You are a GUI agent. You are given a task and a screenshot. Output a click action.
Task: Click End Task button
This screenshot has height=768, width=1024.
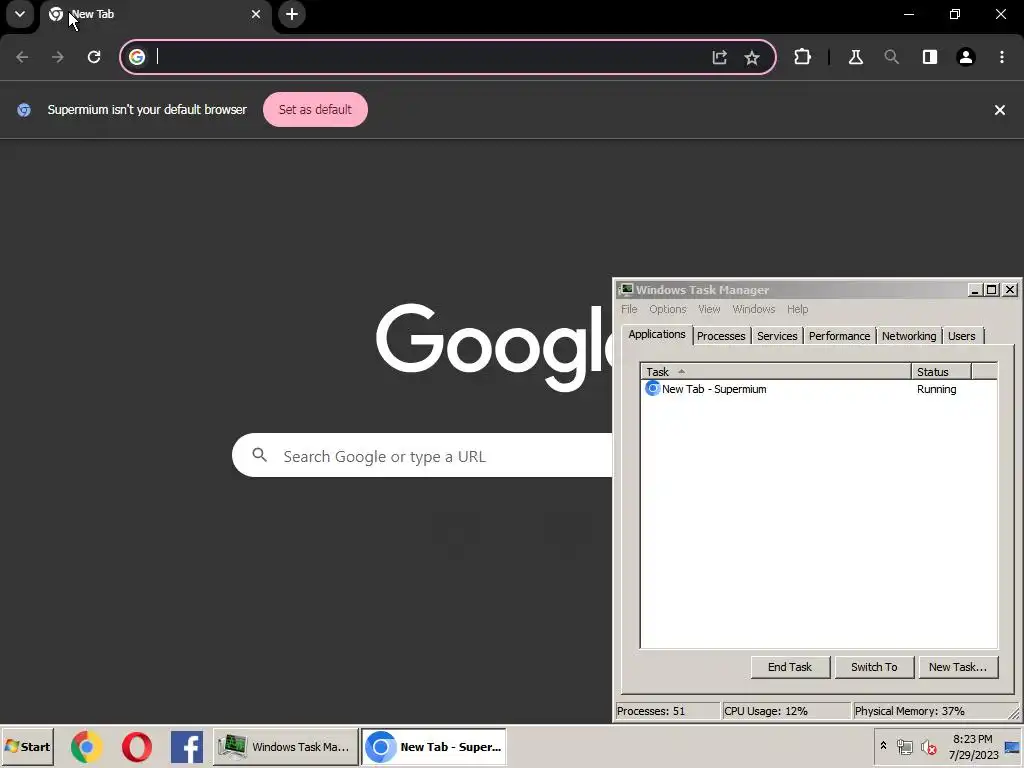pyautogui.click(x=790, y=667)
